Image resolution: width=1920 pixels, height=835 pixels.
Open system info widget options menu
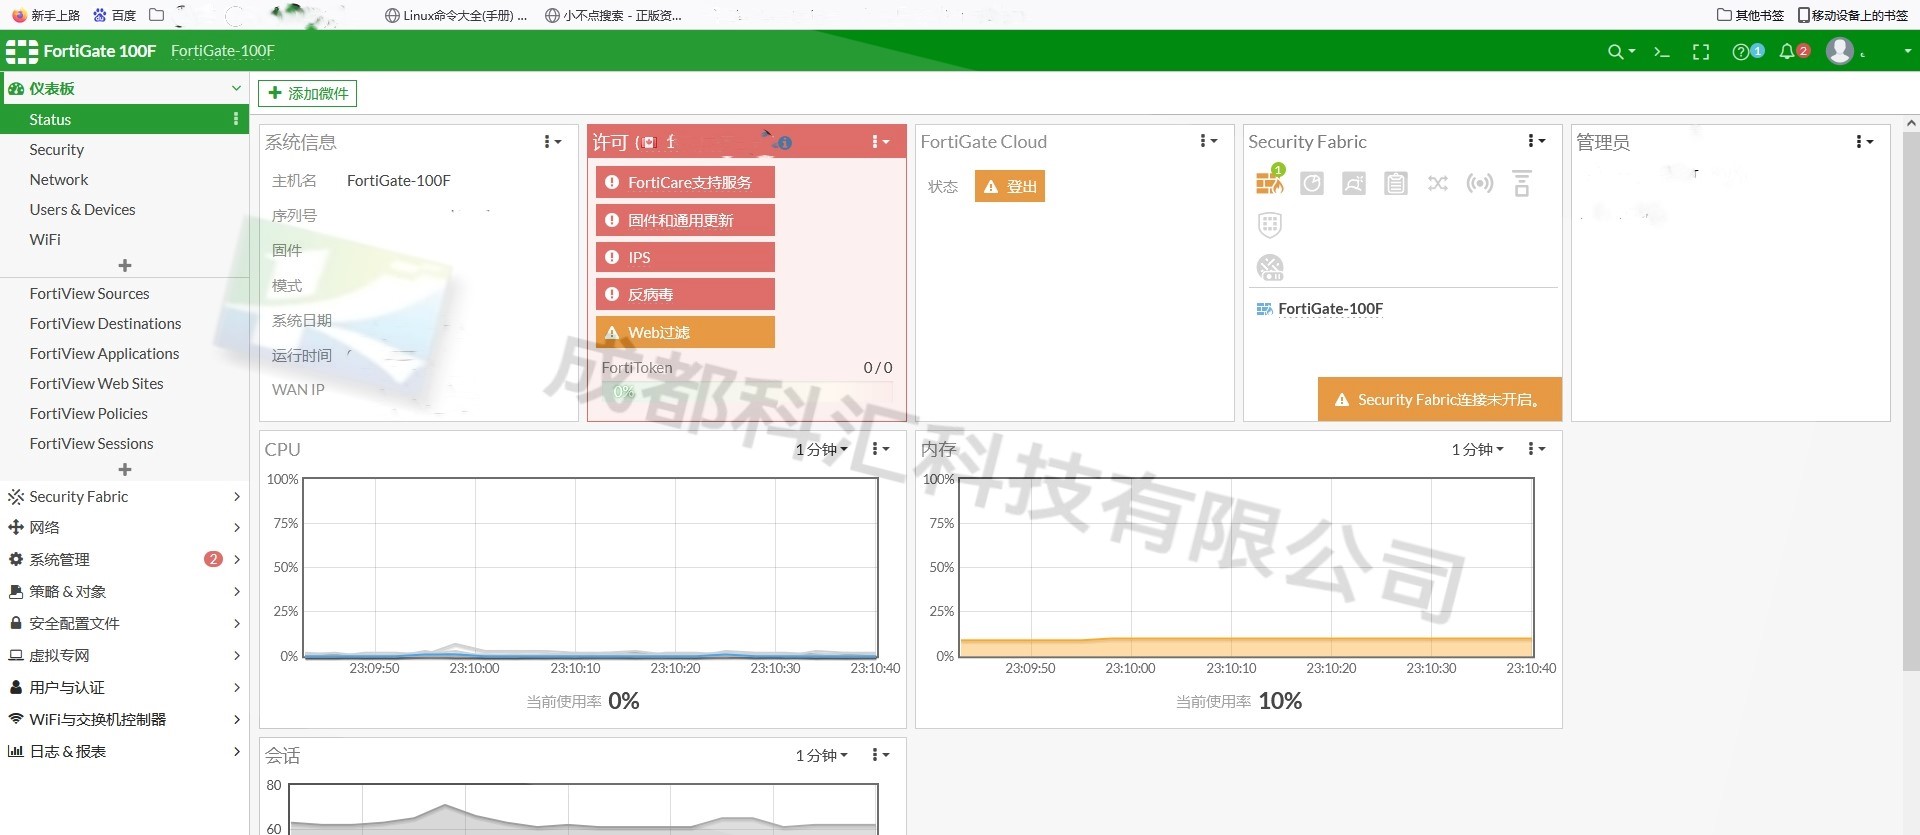[x=552, y=142]
